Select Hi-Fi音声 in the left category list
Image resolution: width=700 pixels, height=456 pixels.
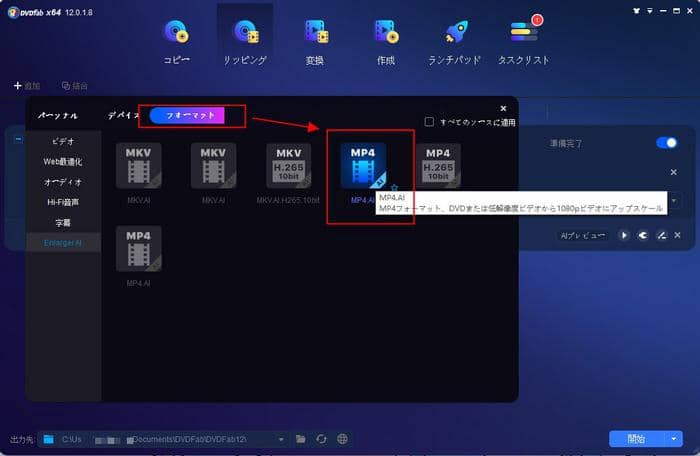(x=62, y=202)
